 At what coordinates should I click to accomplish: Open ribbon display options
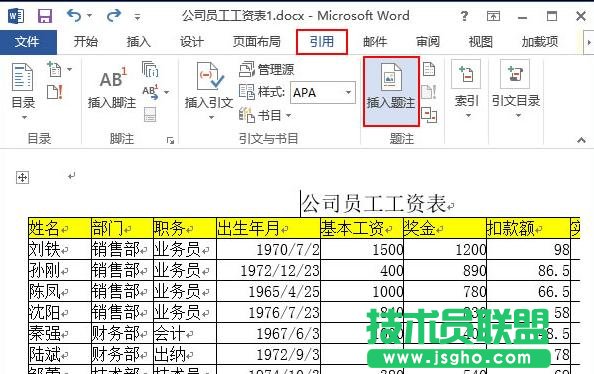[493, 16]
